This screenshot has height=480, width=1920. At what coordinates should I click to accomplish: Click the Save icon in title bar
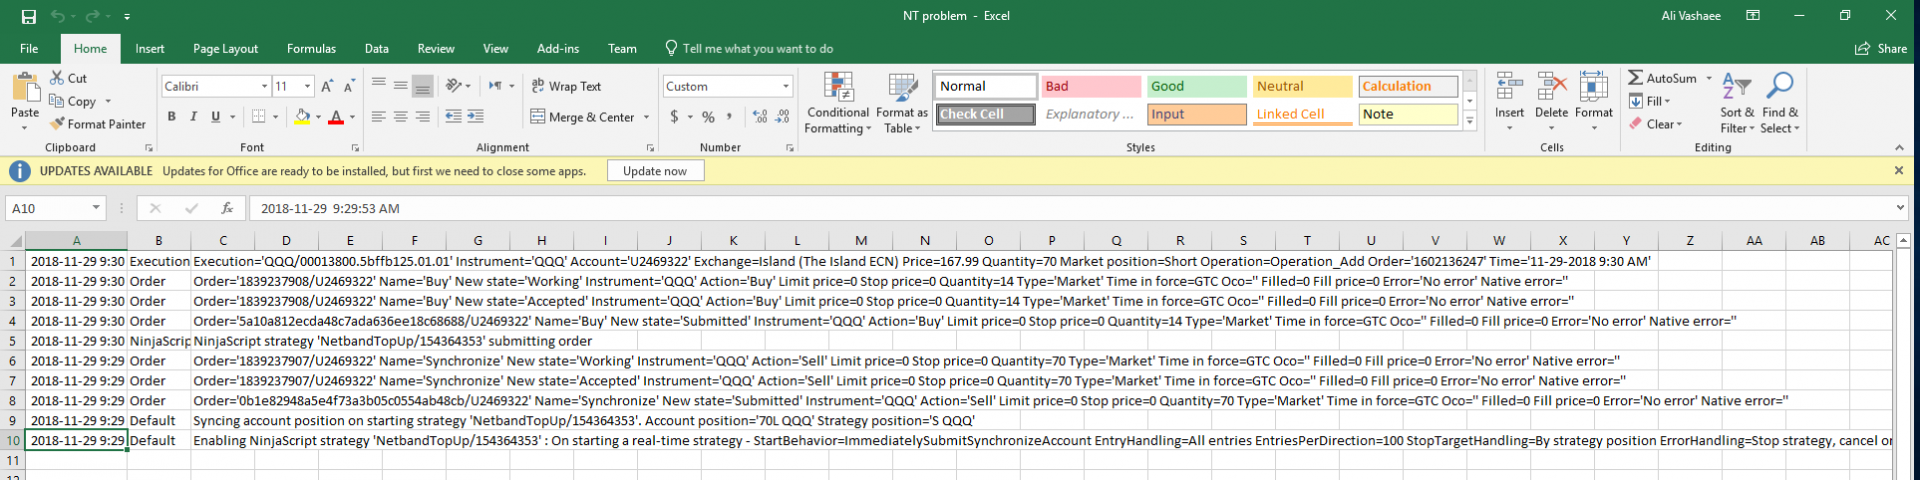coord(28,16)
